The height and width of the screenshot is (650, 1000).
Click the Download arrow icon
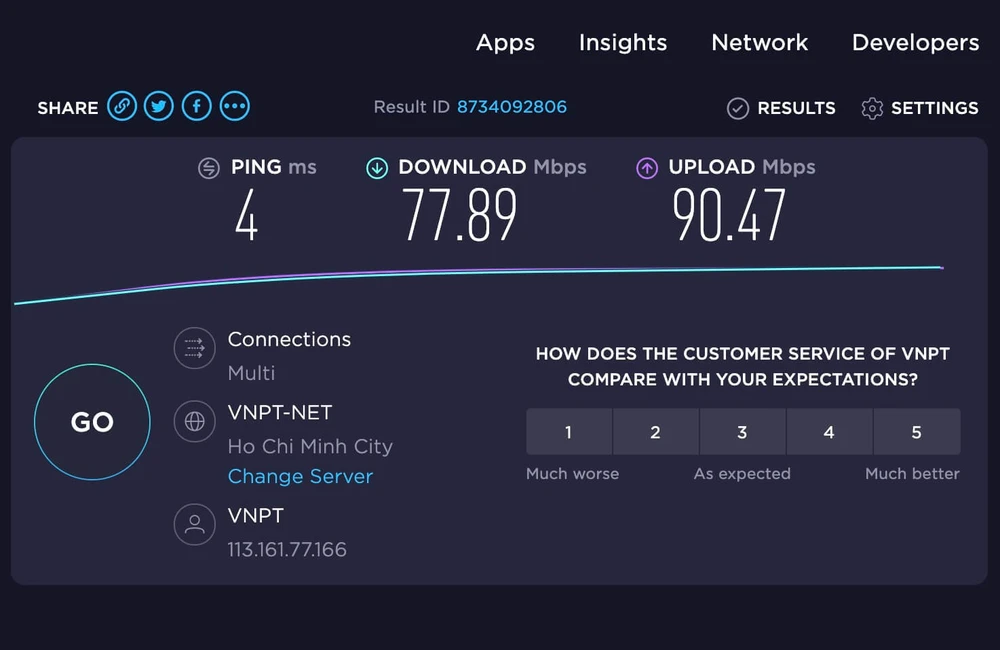point(377,168)
